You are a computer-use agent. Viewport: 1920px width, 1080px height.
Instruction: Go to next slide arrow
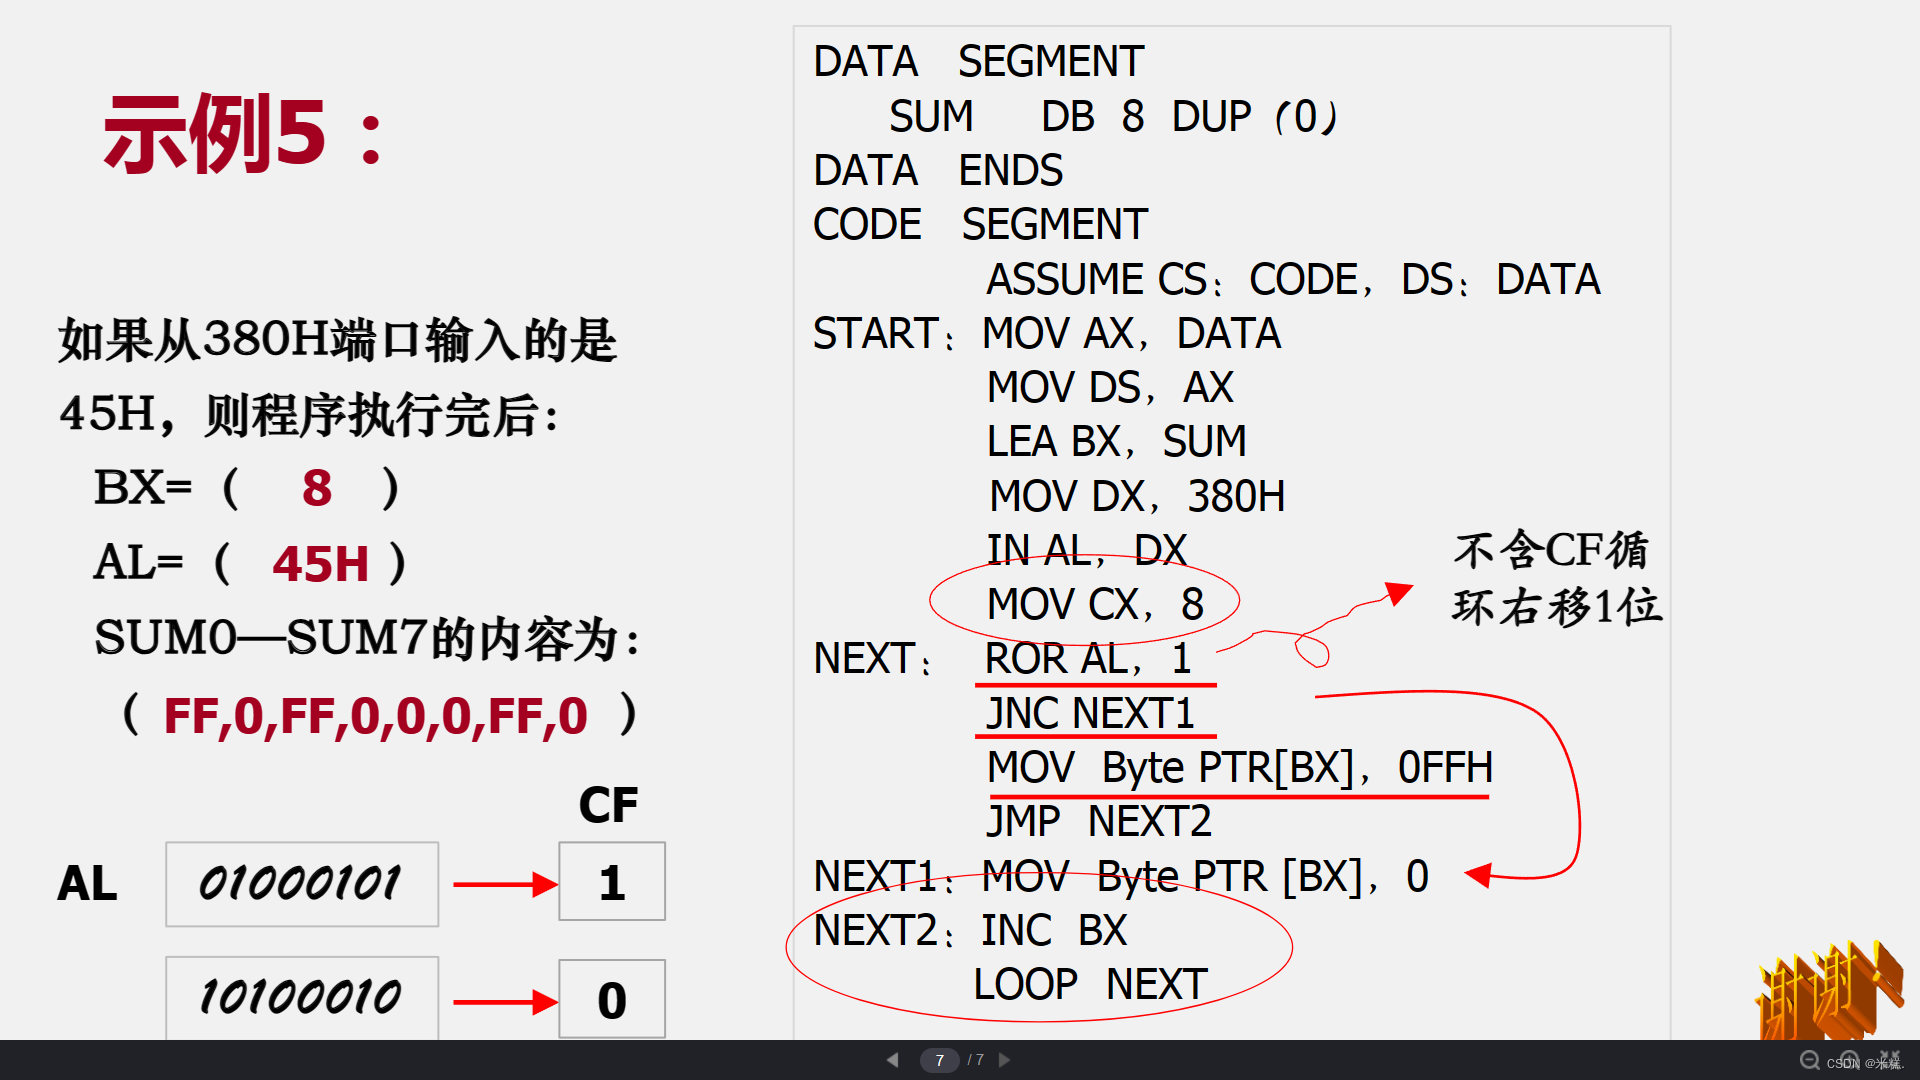point(1004,1060)
